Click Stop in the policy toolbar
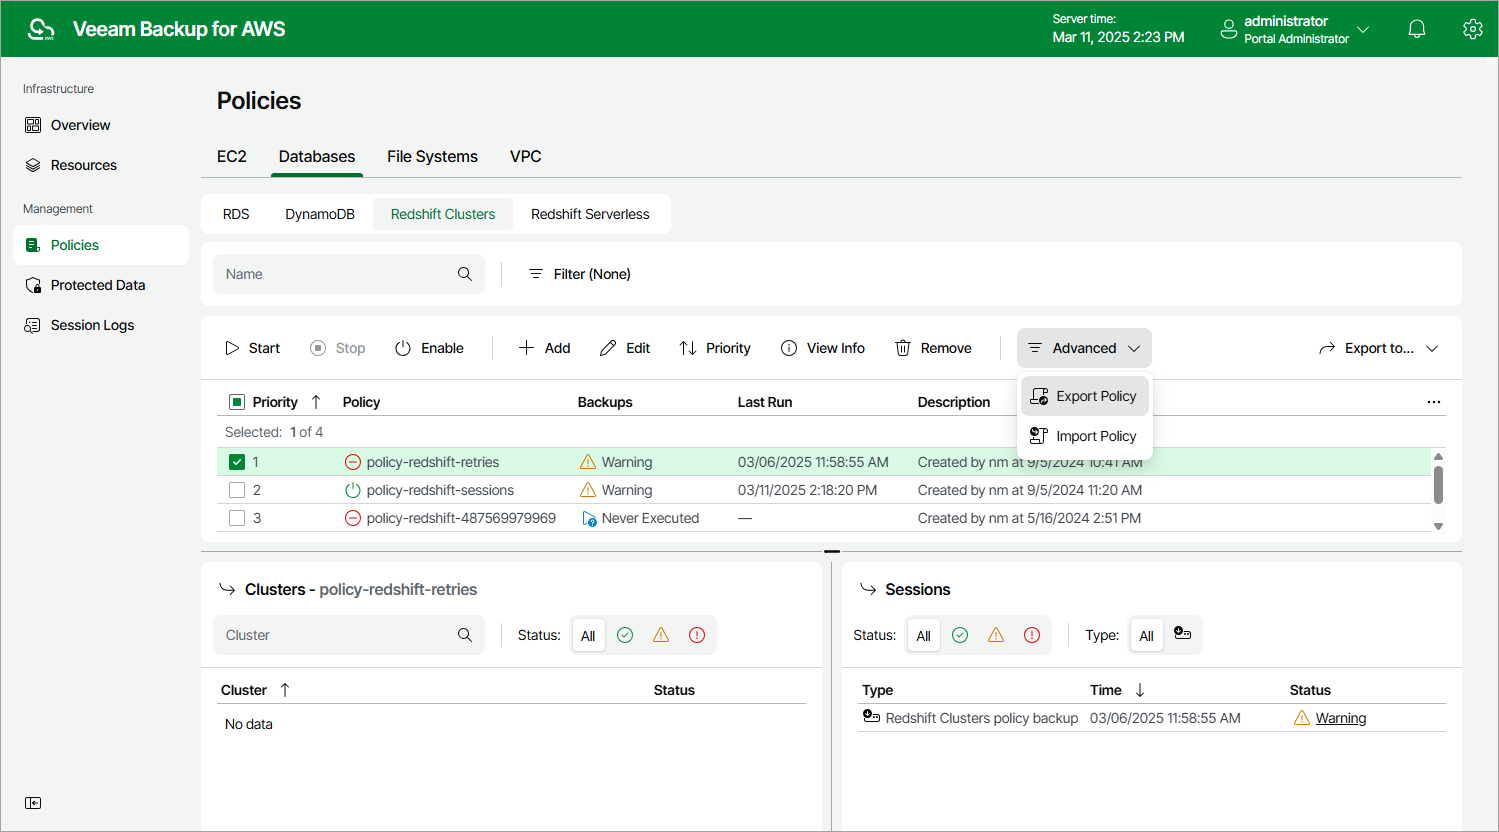The image size is (1499, 832). pyautogui.click(x=338, y=348)
